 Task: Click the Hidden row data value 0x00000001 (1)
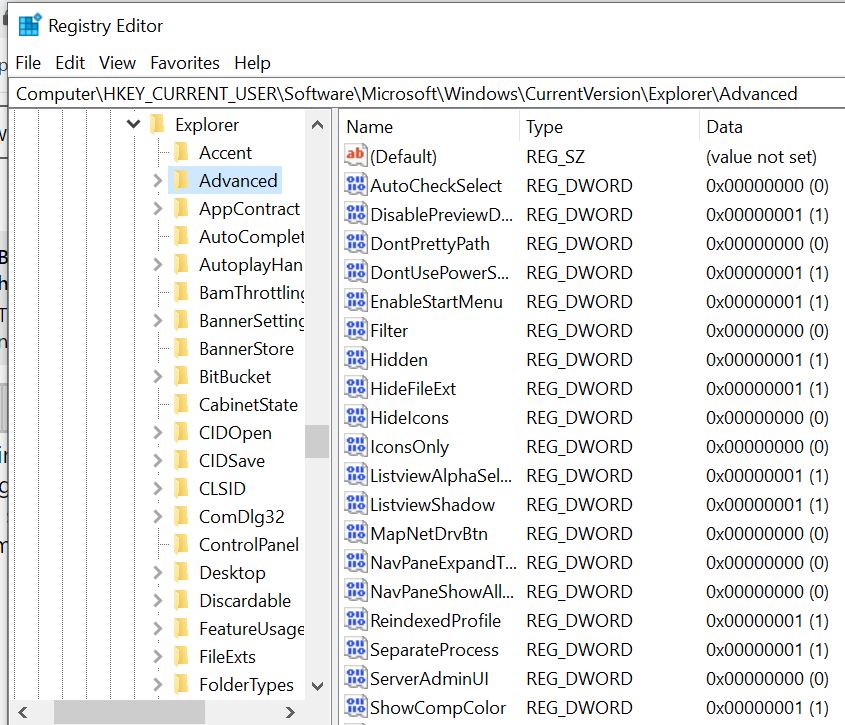point(767,360)
